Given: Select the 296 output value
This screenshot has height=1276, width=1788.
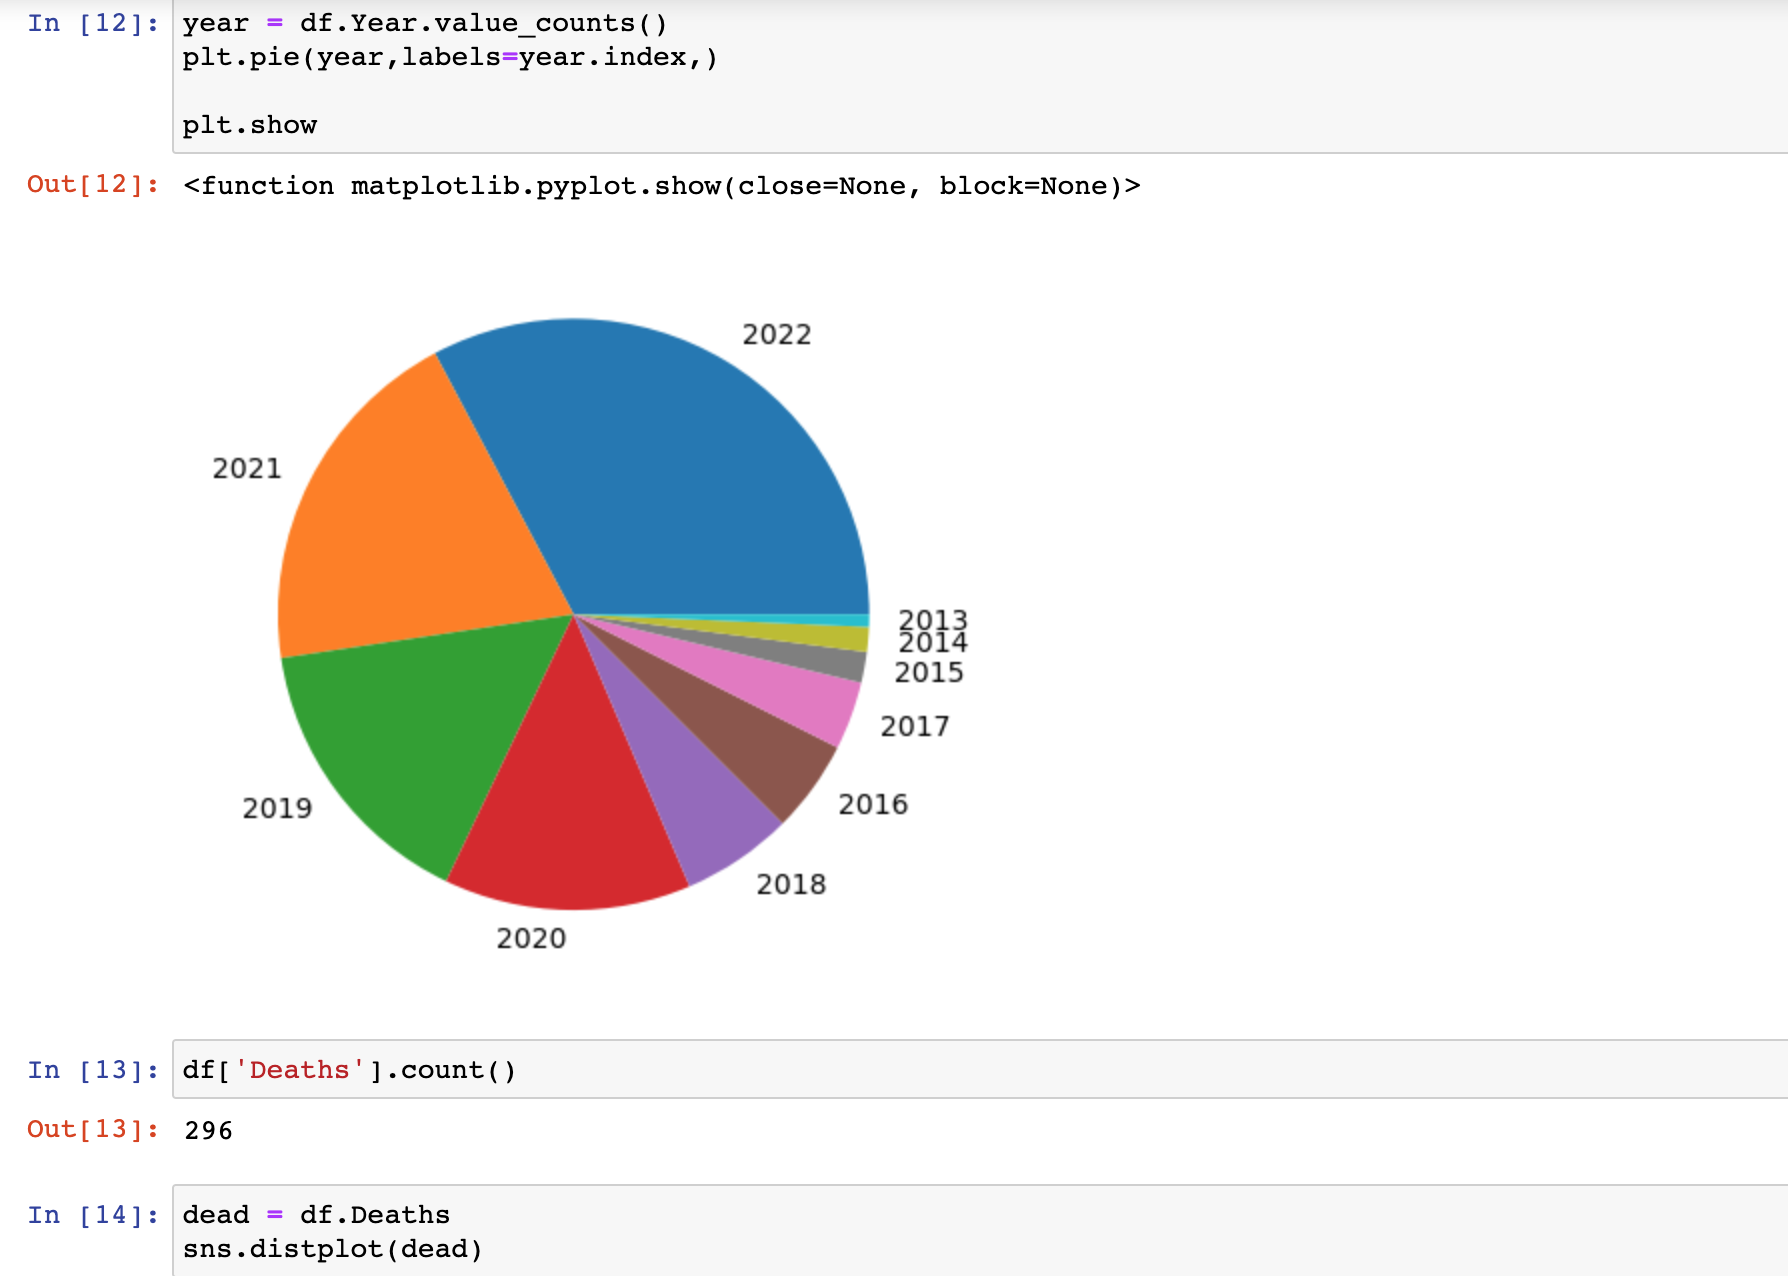Looking at the screenshot, I should (208, 1130).
